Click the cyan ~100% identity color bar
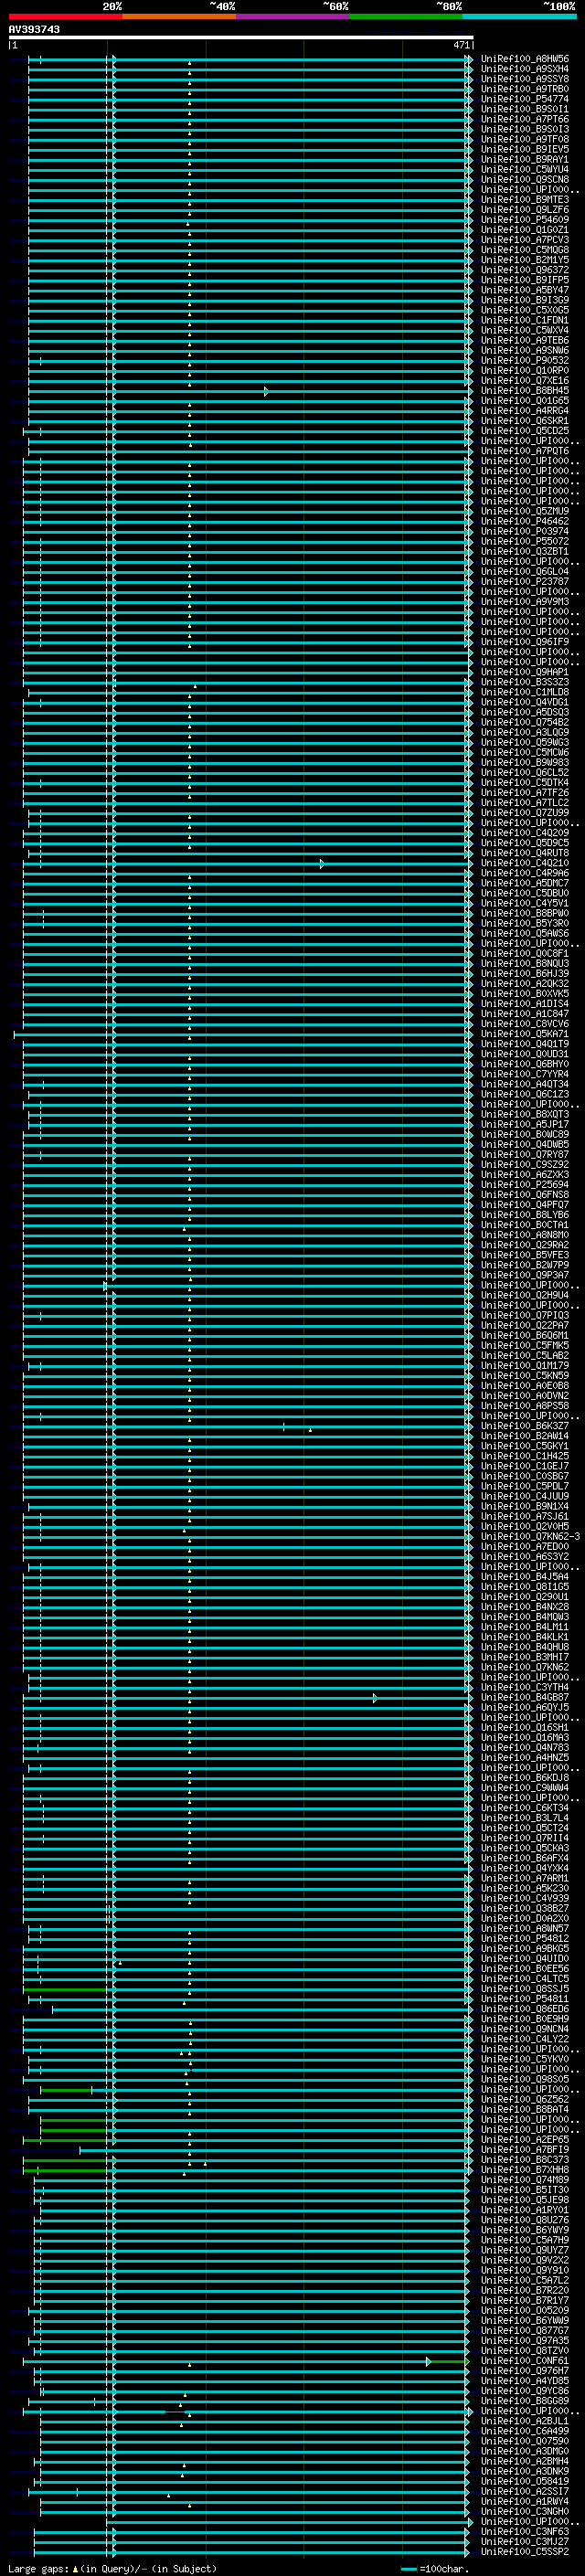585x2576 pixels. coord(519,16)
